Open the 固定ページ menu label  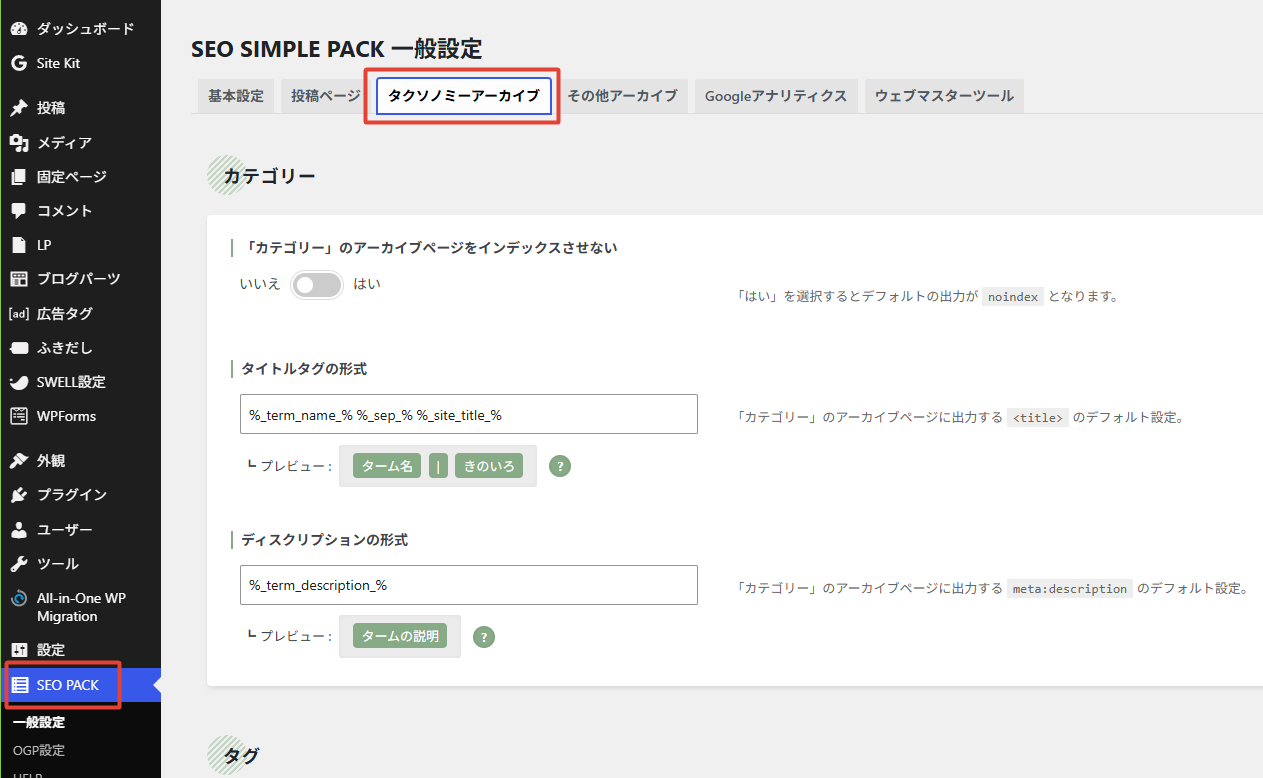click(x=71, y=177)
